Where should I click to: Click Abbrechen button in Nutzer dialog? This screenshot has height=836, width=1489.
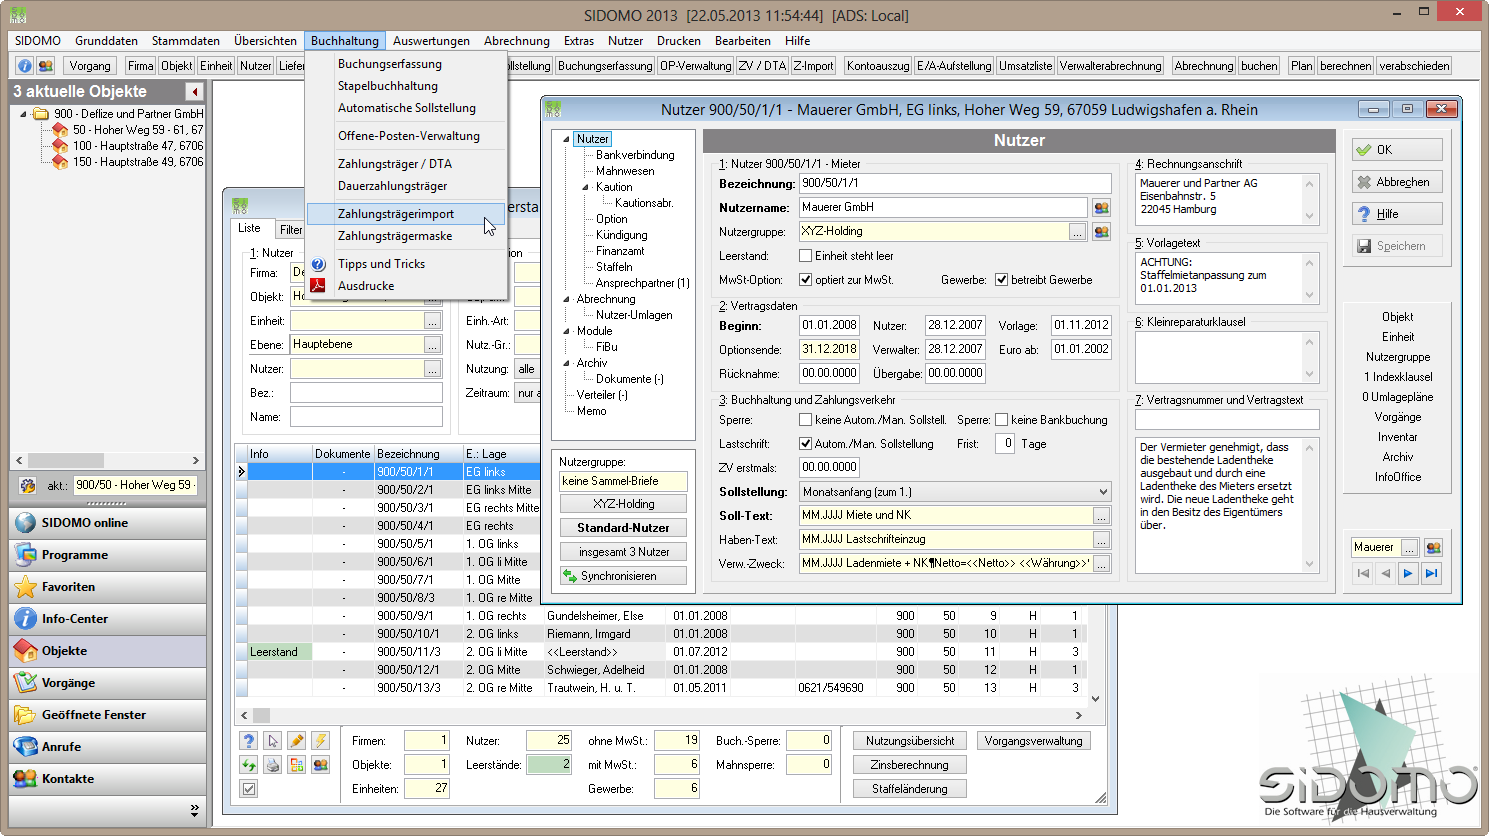[x=1397, y=182]
